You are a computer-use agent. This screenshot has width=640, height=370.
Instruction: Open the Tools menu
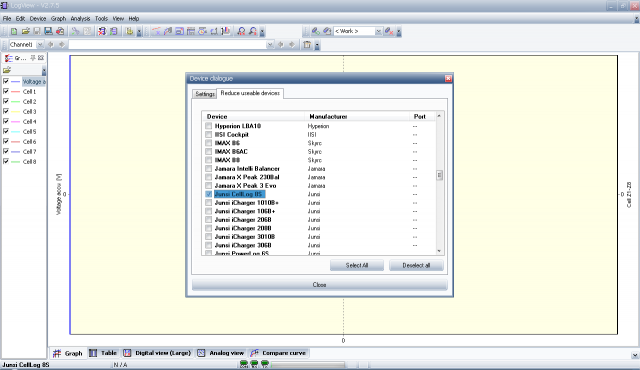click(x=101, y=19)
